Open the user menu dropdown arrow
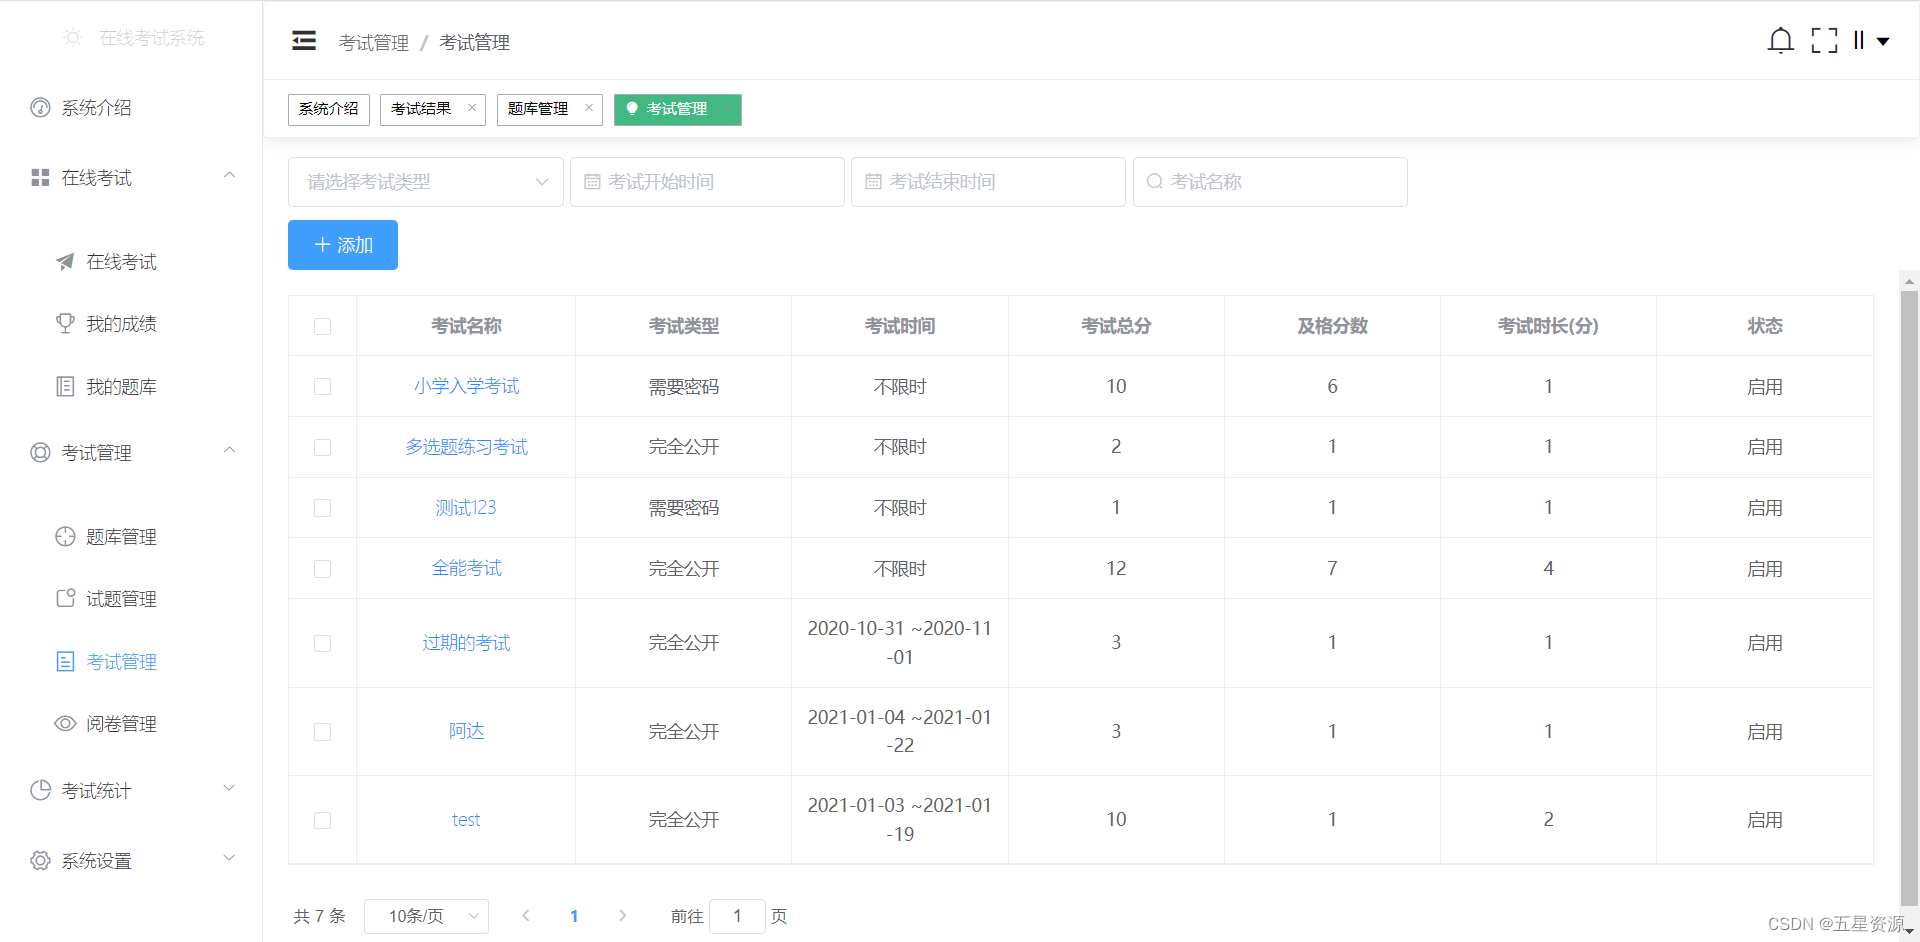The width and height of the screenshot is (1920, 942). tap(1883, 42)
